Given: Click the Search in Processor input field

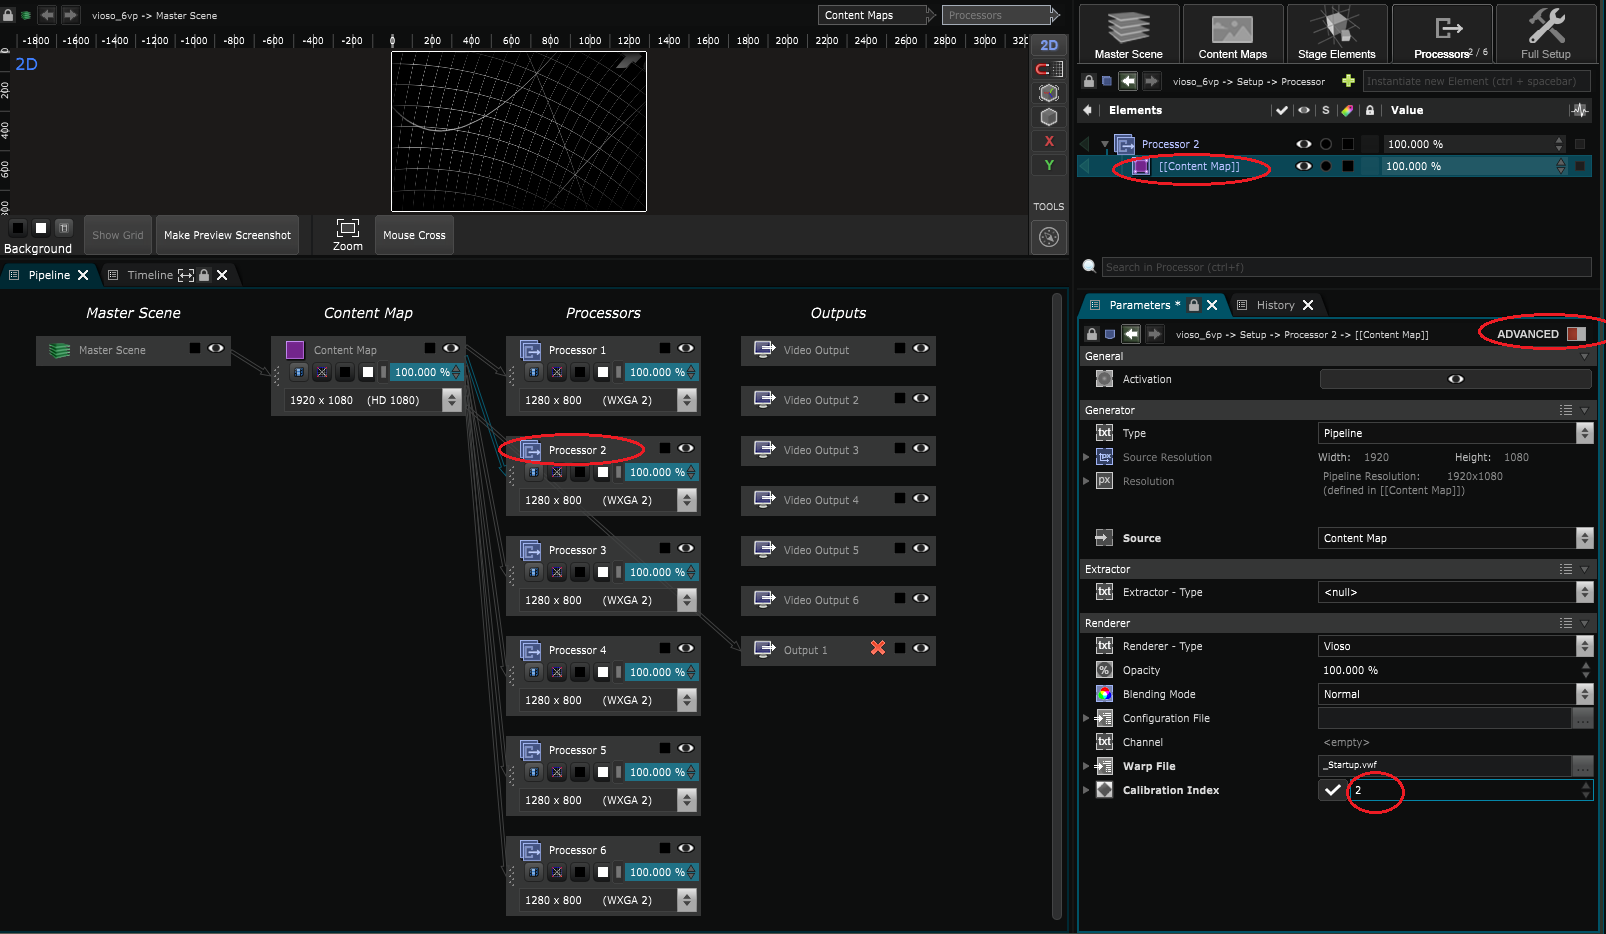Looking at the screenshot, I should (1346, 267).
